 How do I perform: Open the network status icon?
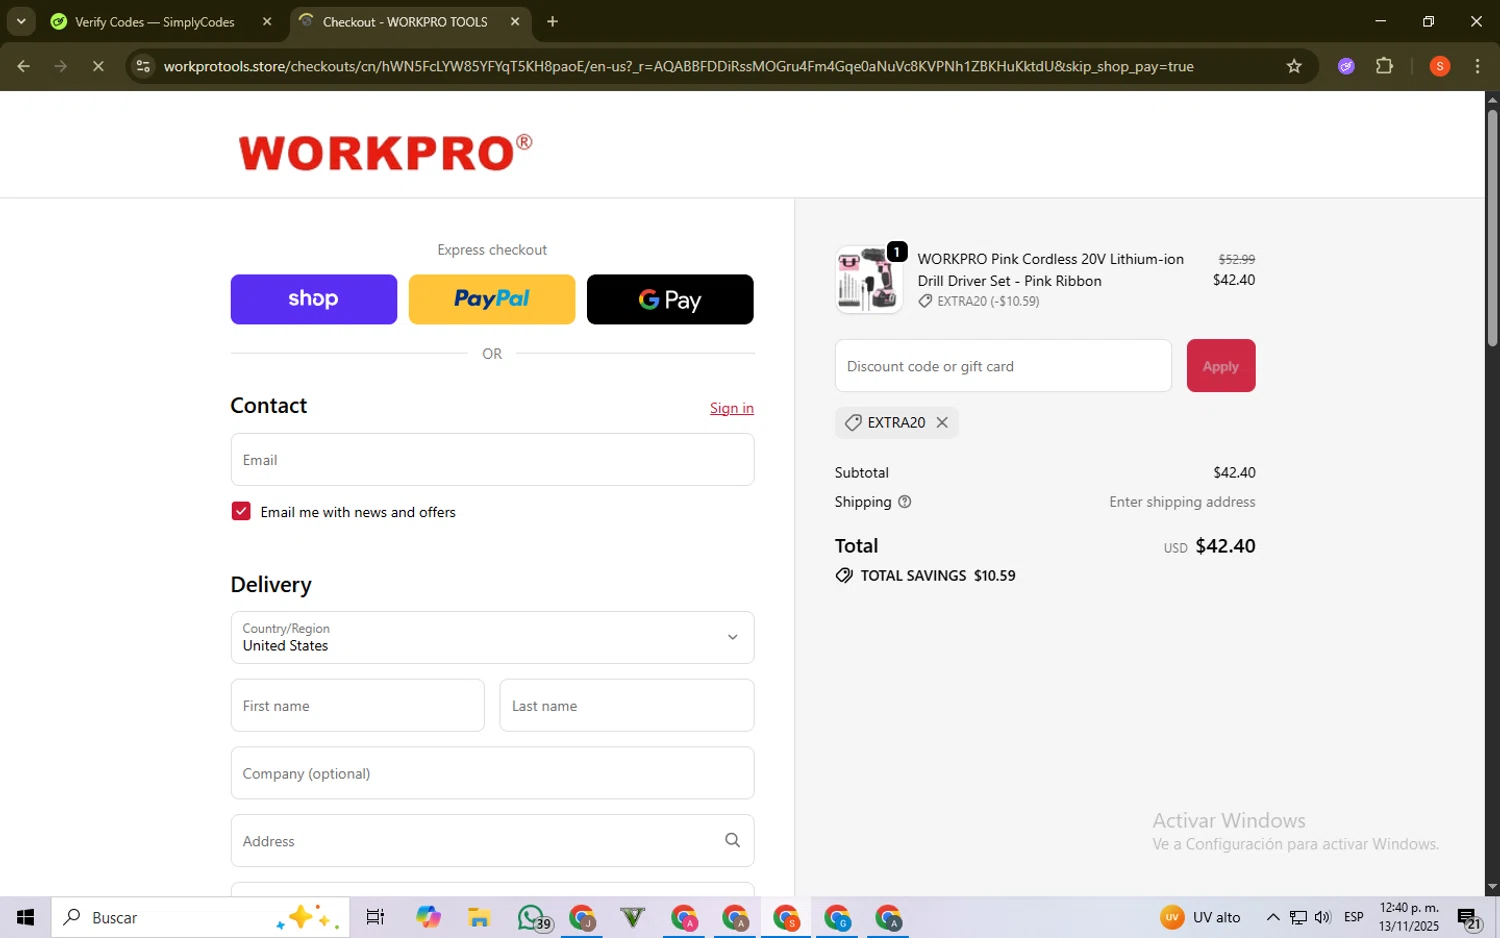(1298, 917)
